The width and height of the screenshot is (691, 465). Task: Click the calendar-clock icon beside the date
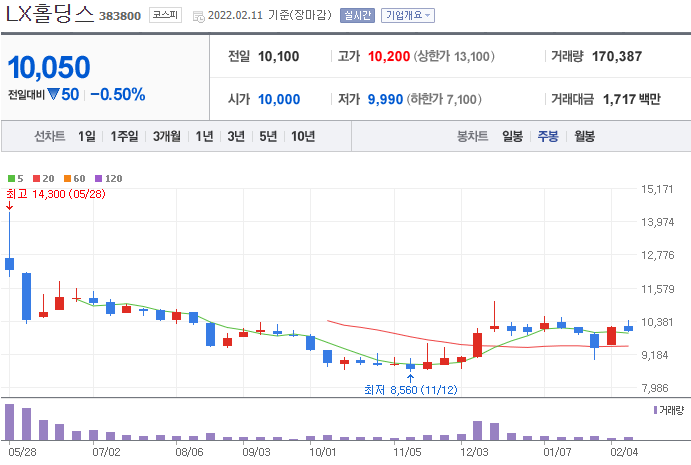click(199, 17)
